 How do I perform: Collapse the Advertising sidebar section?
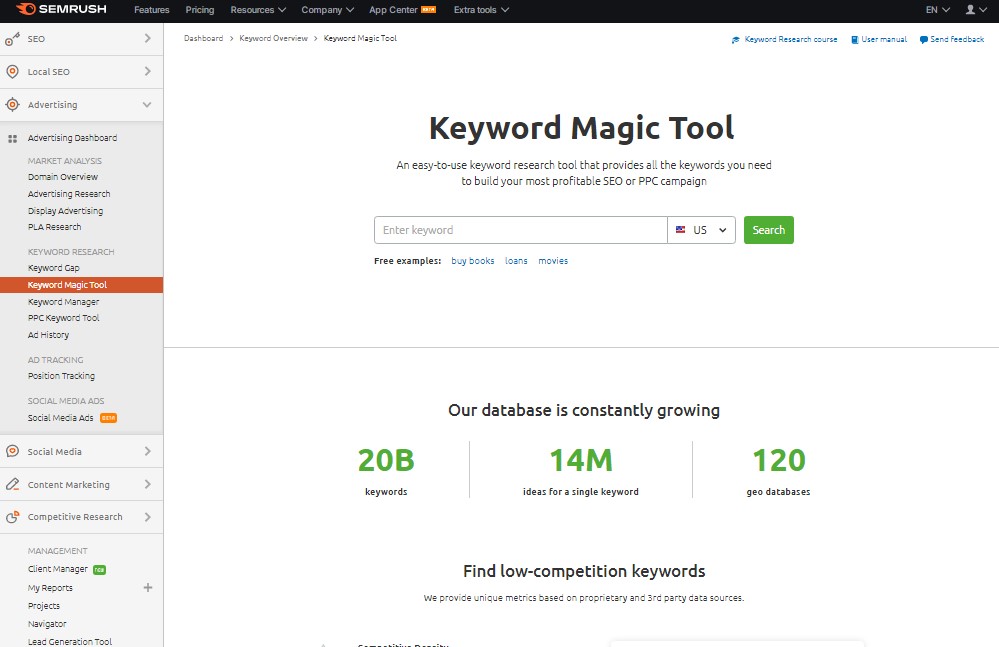click(x=147, y=105)
